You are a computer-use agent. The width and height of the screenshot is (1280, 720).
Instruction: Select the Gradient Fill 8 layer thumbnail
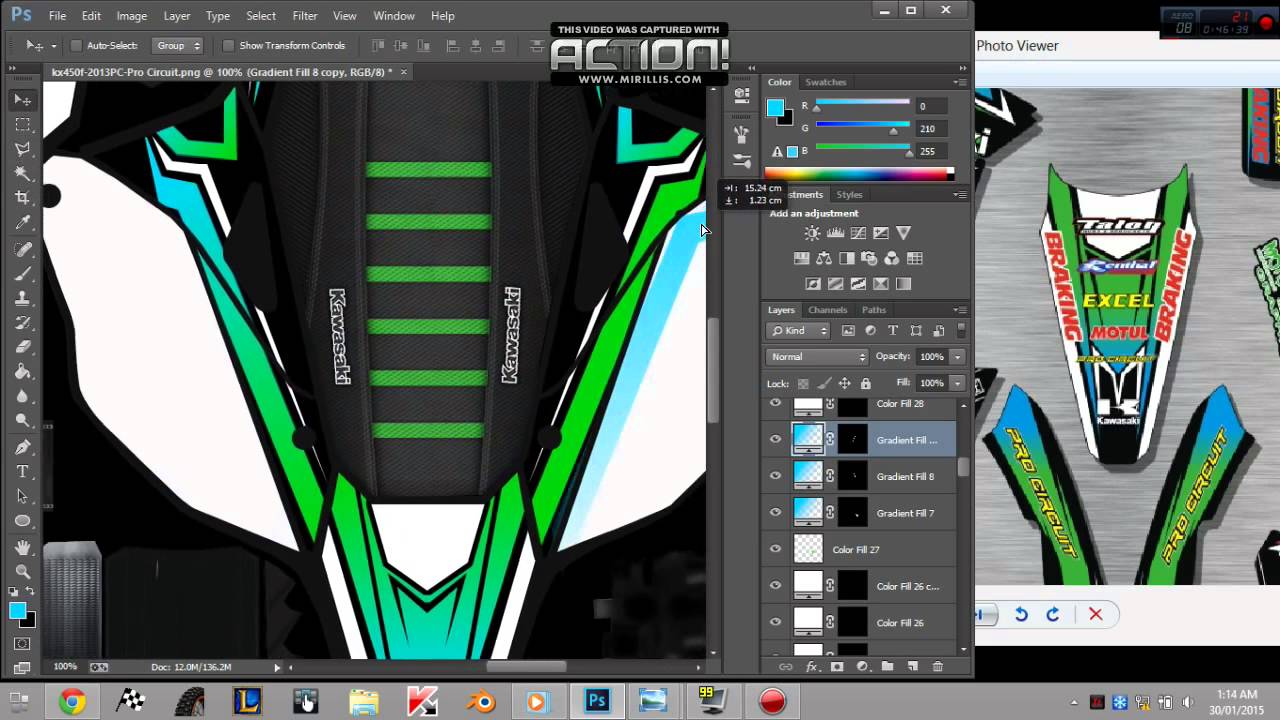pos(808,476)
